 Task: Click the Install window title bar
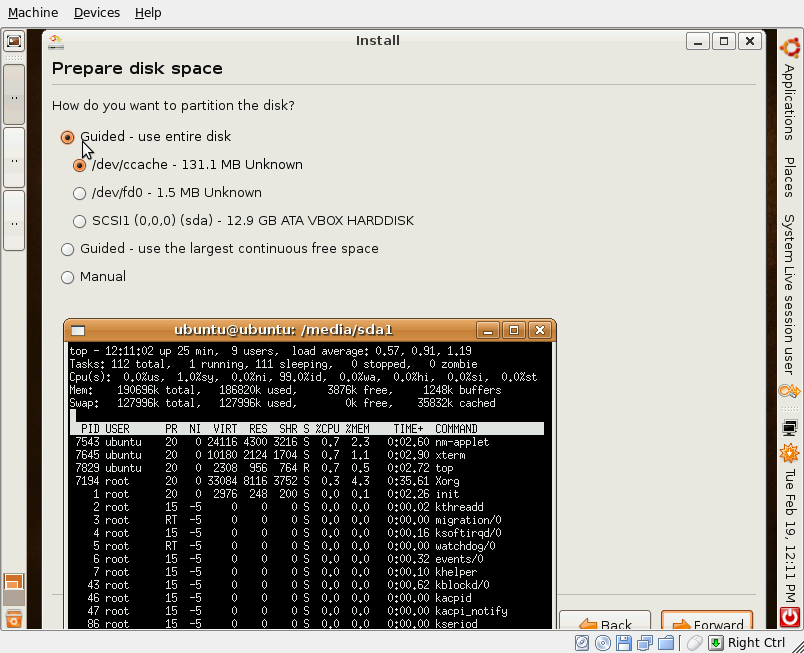[x=377, y=41]
